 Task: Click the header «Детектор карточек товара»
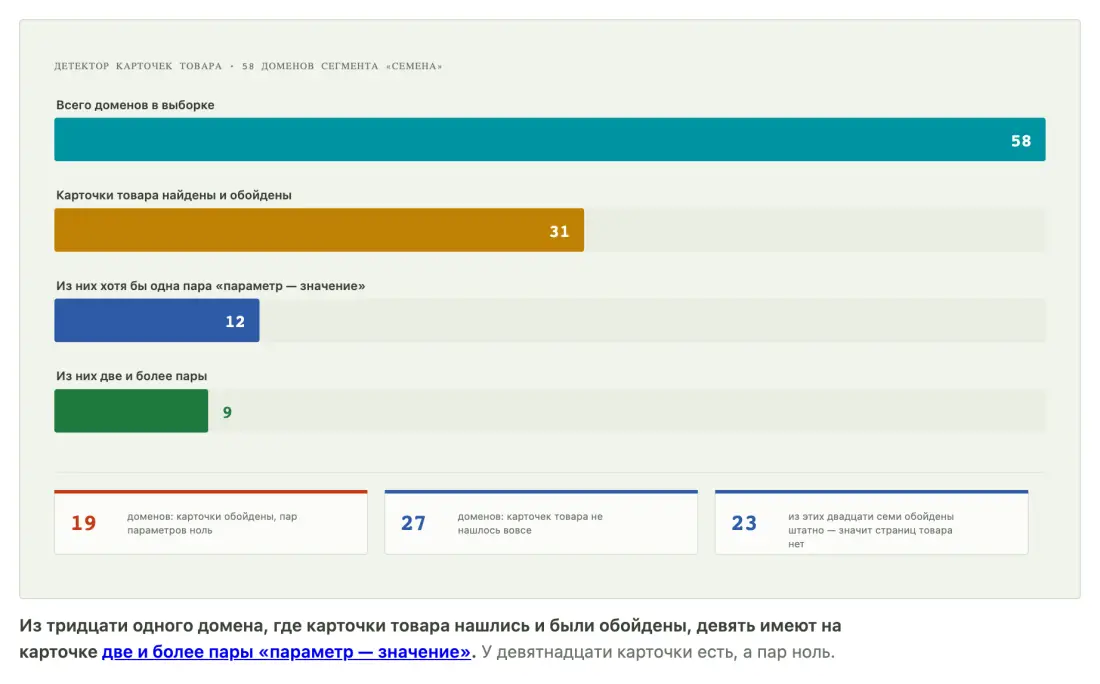tap(138, 66)
